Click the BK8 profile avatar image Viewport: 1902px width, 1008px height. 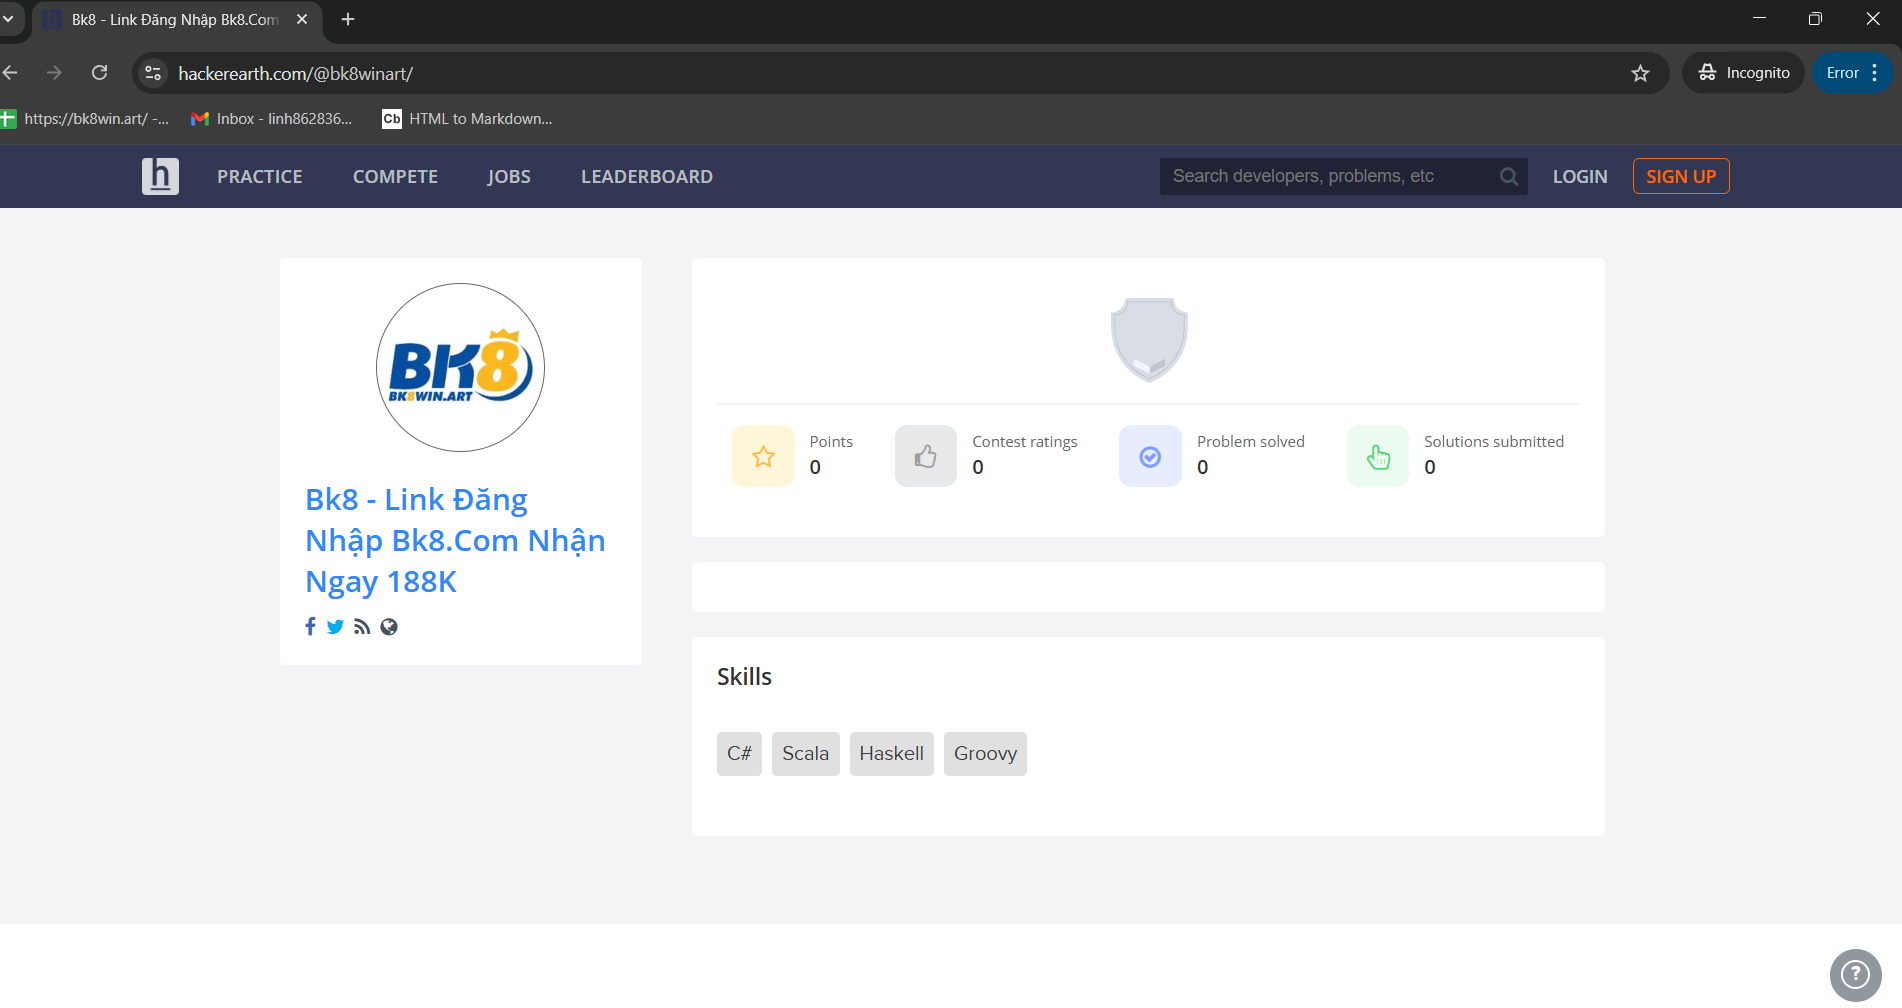(x=460, y=368)
